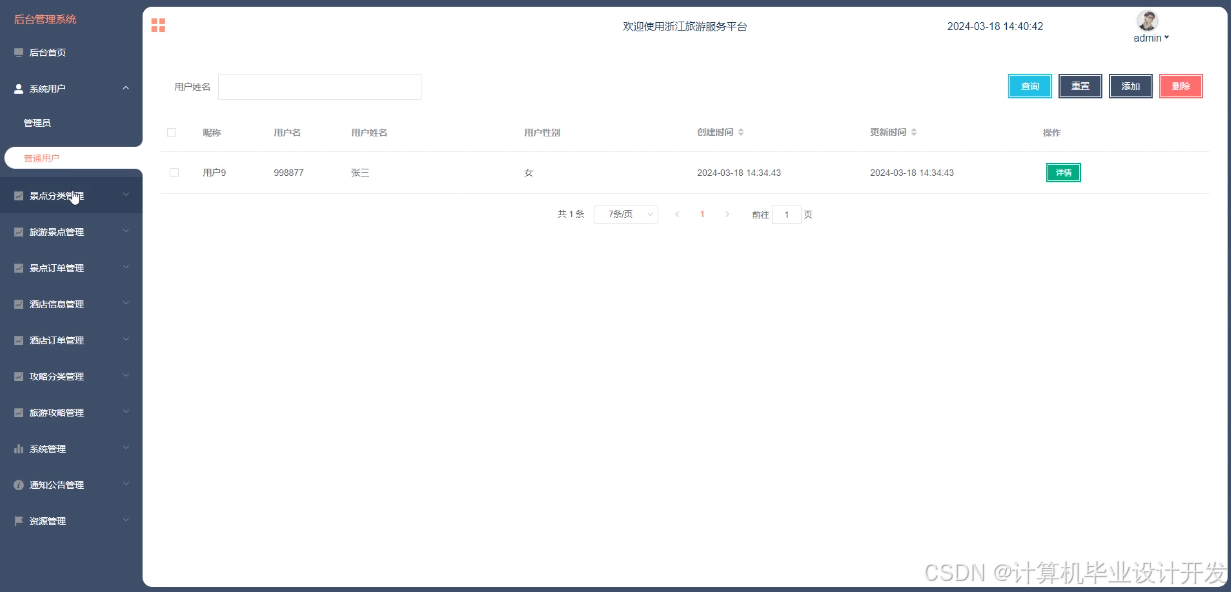The height and width of the screenshot is (592, 1231).
Task: Click the 景点分类管理 sidebar icon
Action: pos(18,196)
